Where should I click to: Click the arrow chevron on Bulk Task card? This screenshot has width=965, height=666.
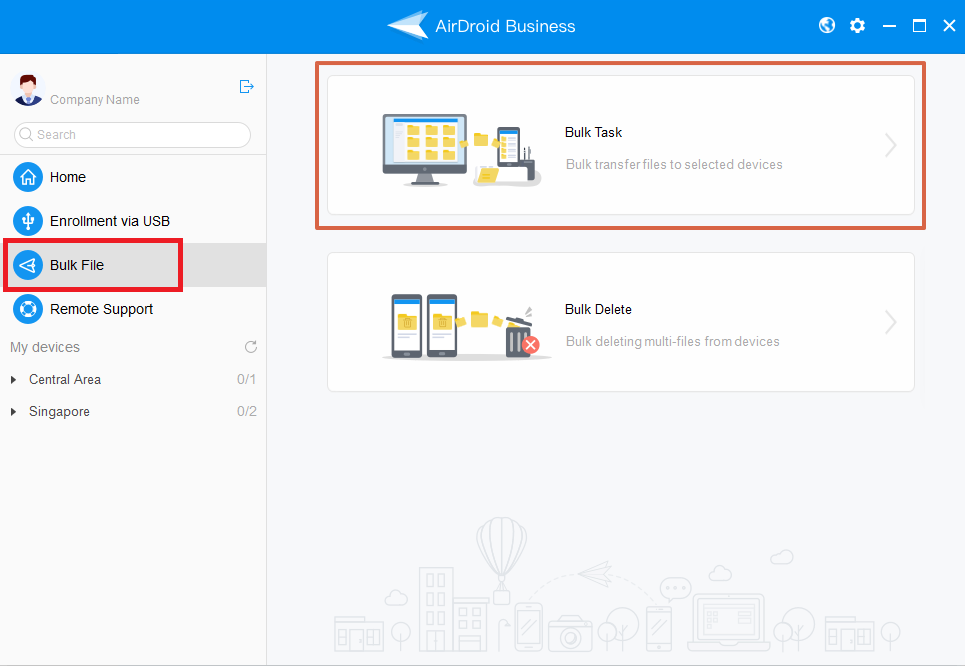pyautogui.click(x=890, y=146)
